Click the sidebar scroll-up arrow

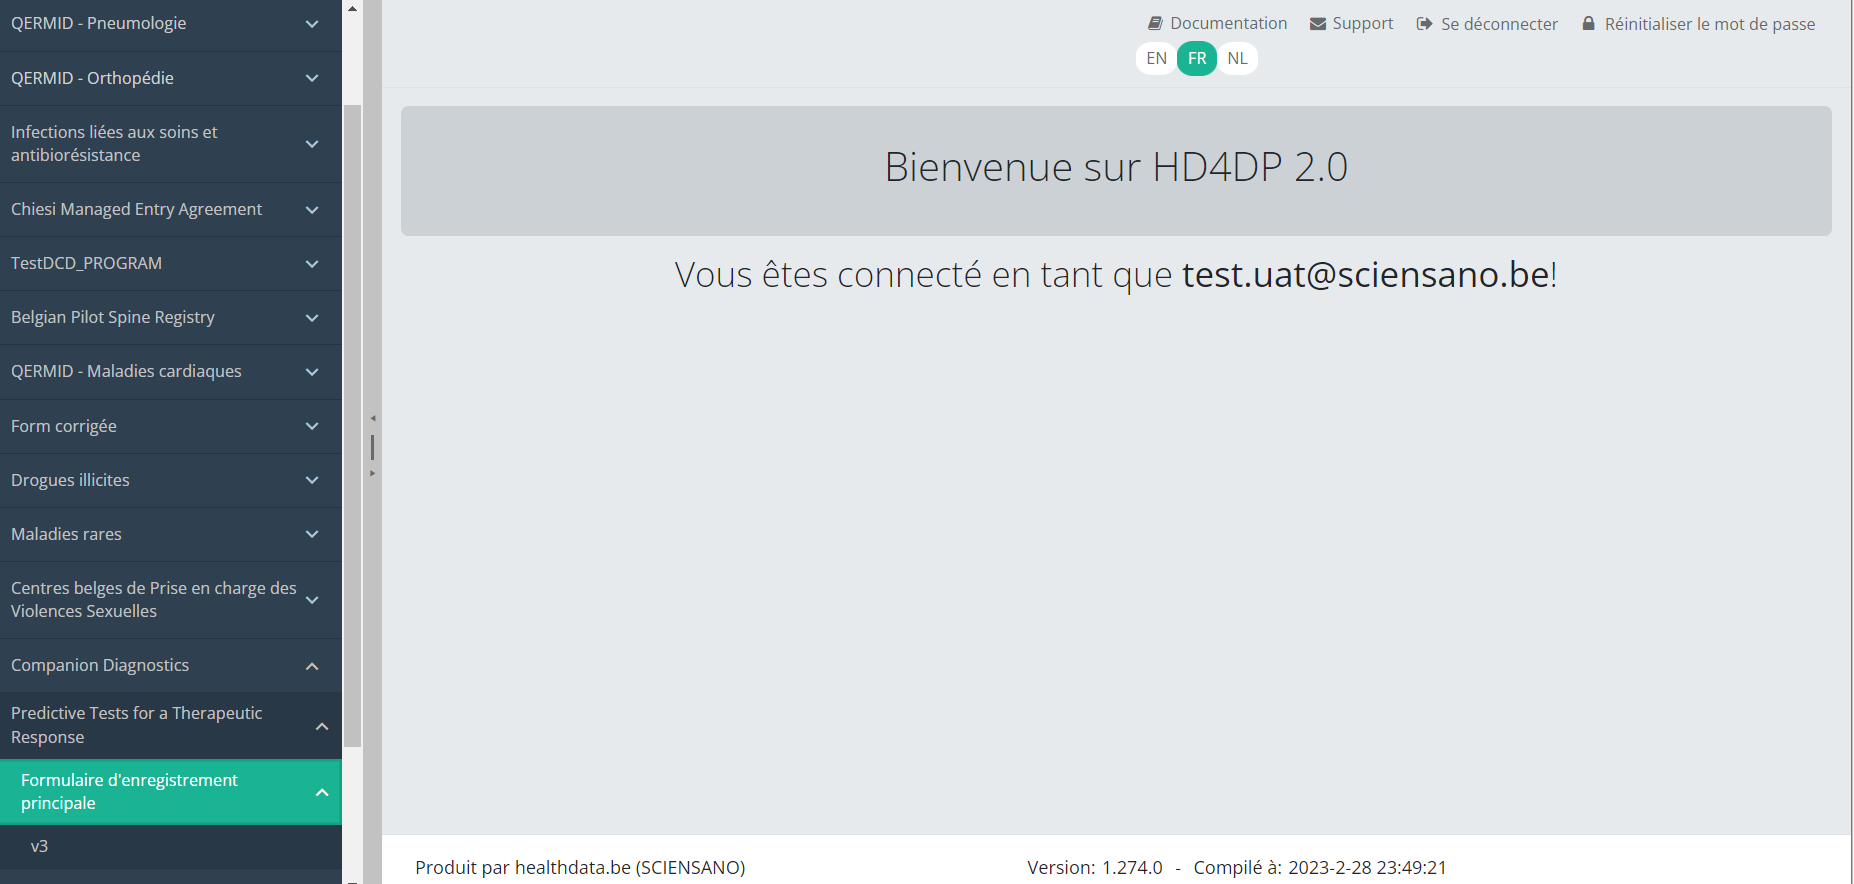[352, 8]
